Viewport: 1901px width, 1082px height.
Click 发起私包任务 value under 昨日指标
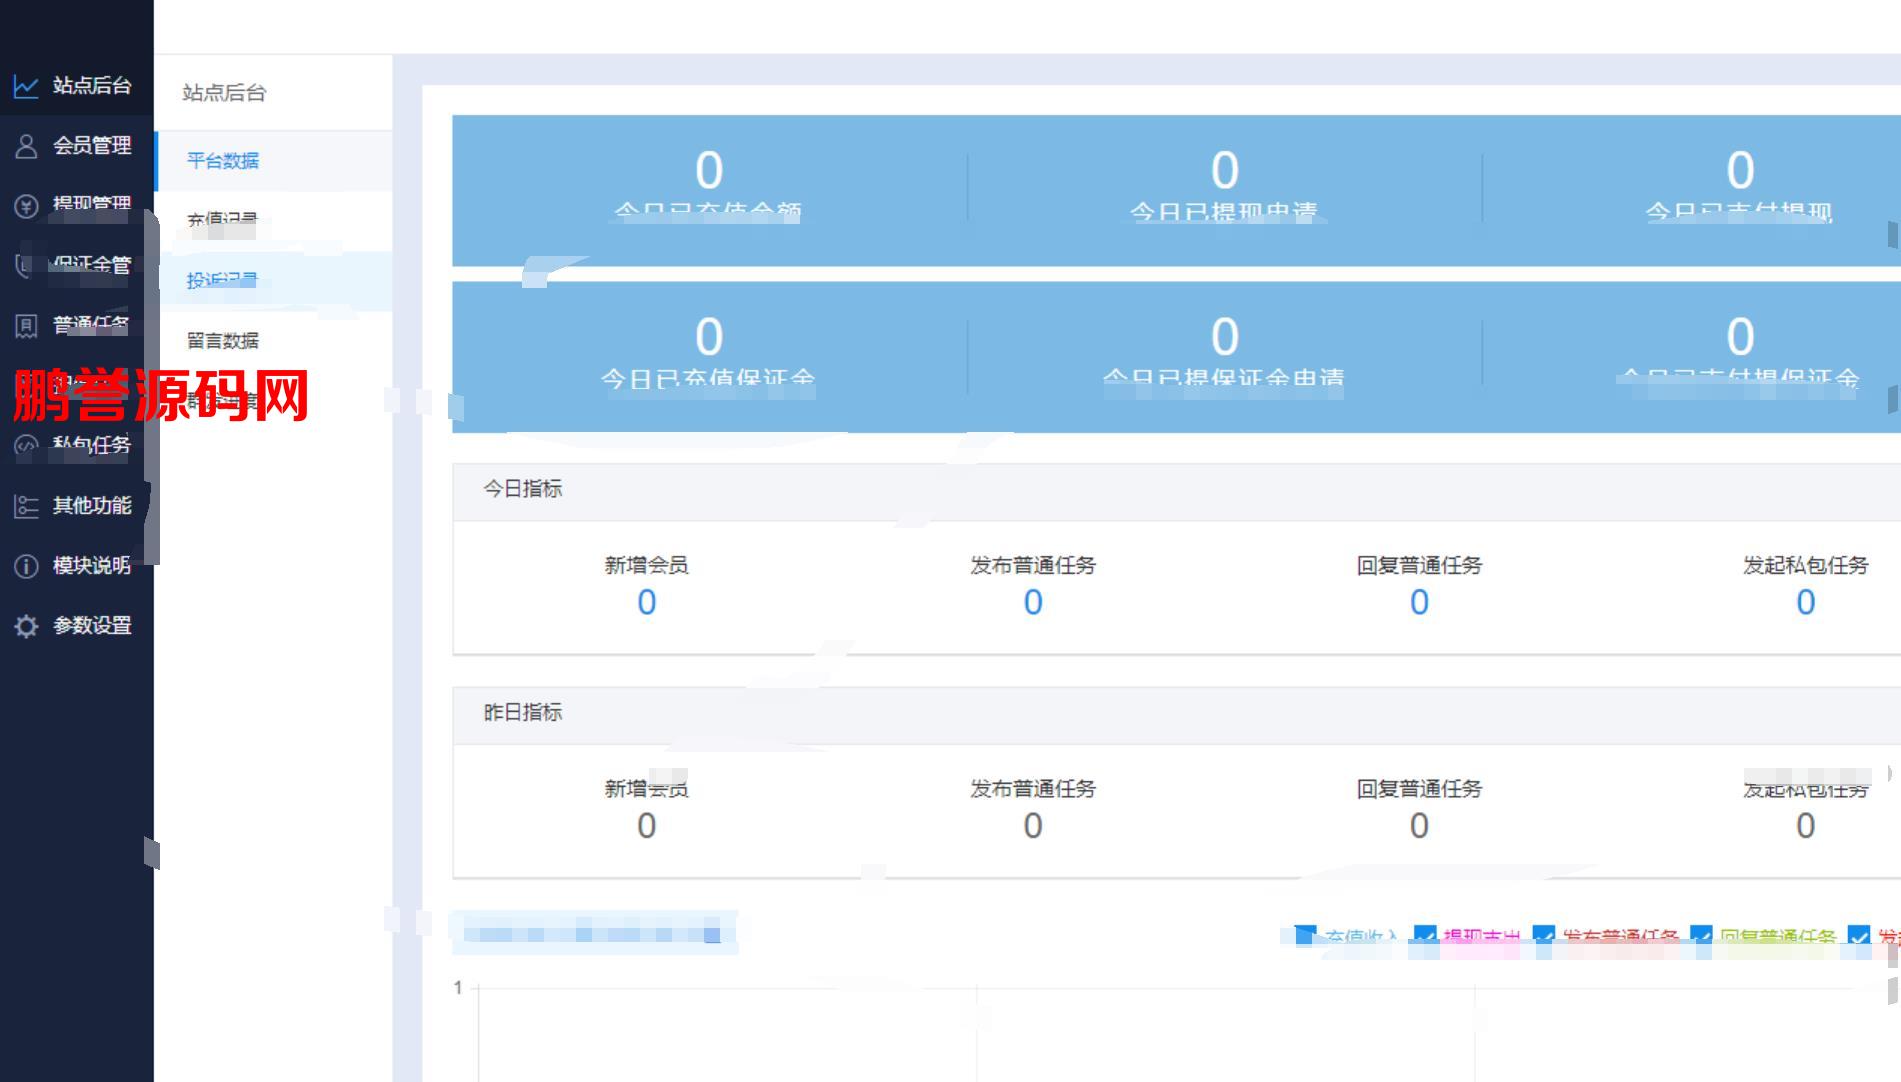coord(1805,826)
